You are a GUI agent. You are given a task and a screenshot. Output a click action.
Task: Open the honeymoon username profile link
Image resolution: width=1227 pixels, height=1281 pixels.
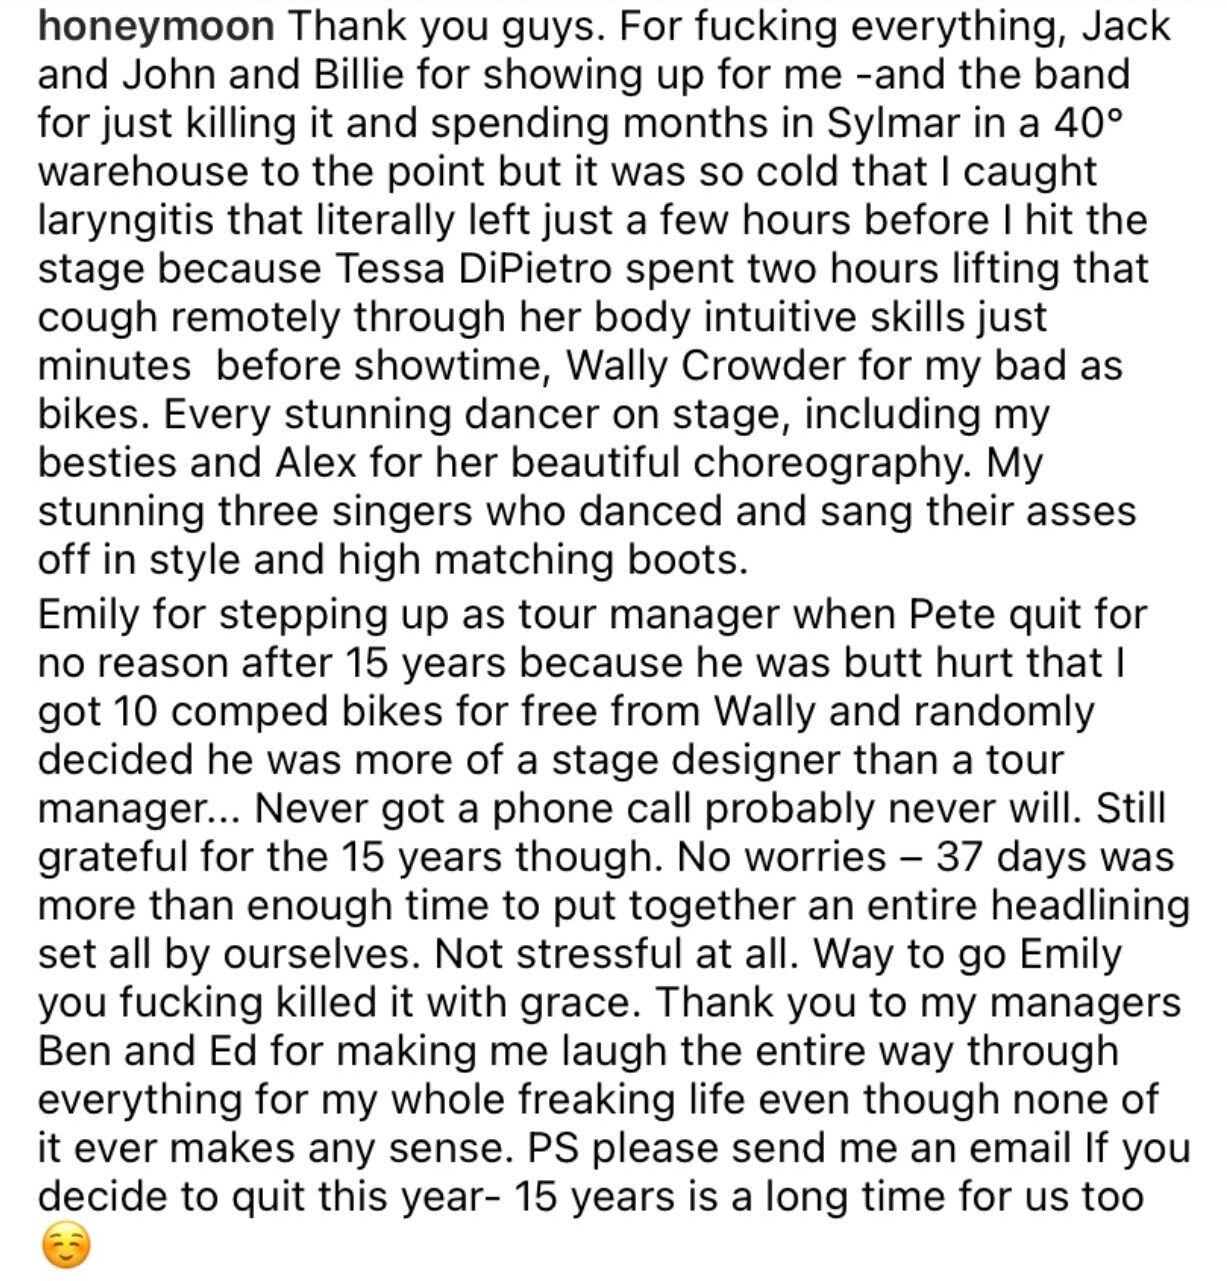point(155,27)
